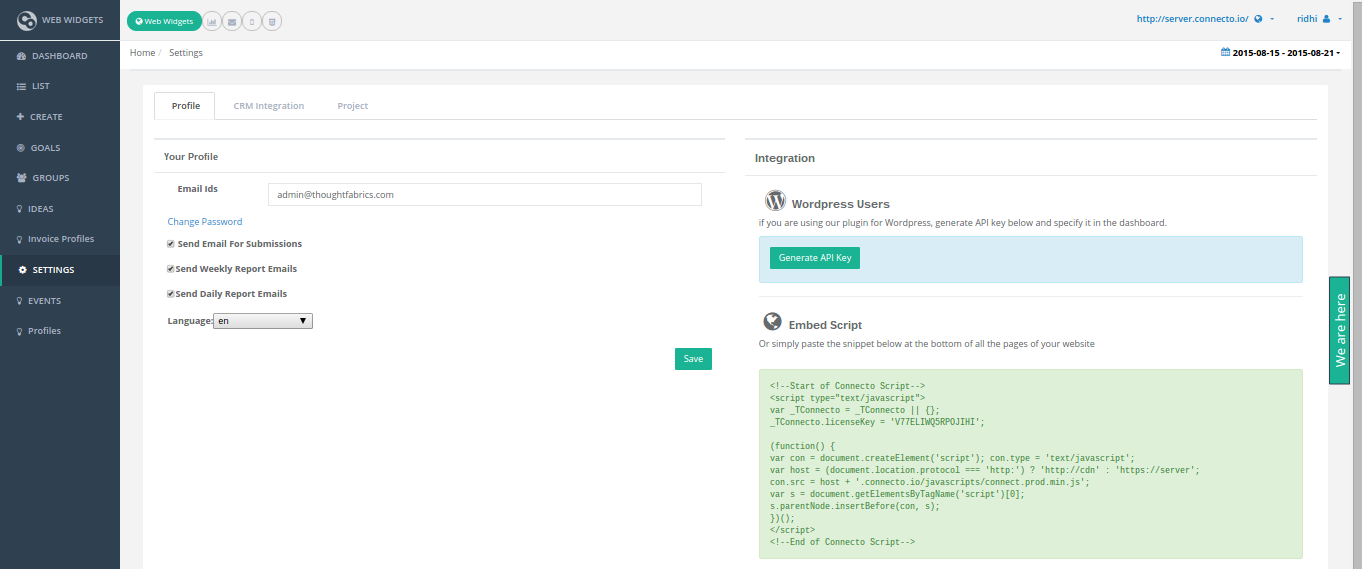Expand the date range caret after 2015-08-21
Viewport: 1362px width, 569px height.
(1338, 53)
